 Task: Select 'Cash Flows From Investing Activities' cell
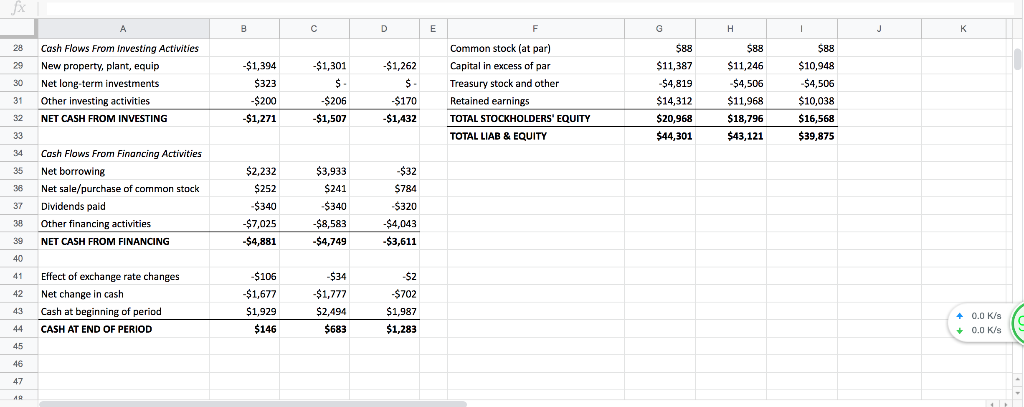(123, 48)
